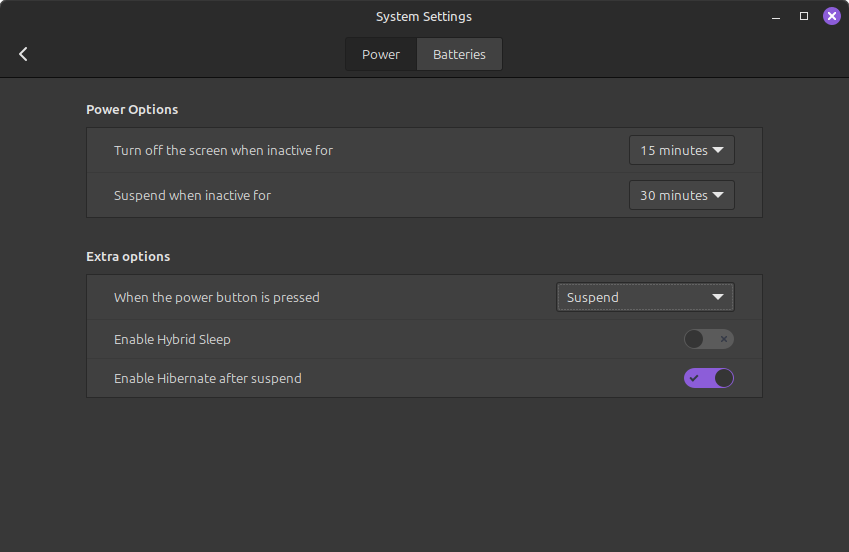Image resolution: width=849 pixels, height=552 pixels.
Task: Open the Batteries tab
Action: (459, 54)
